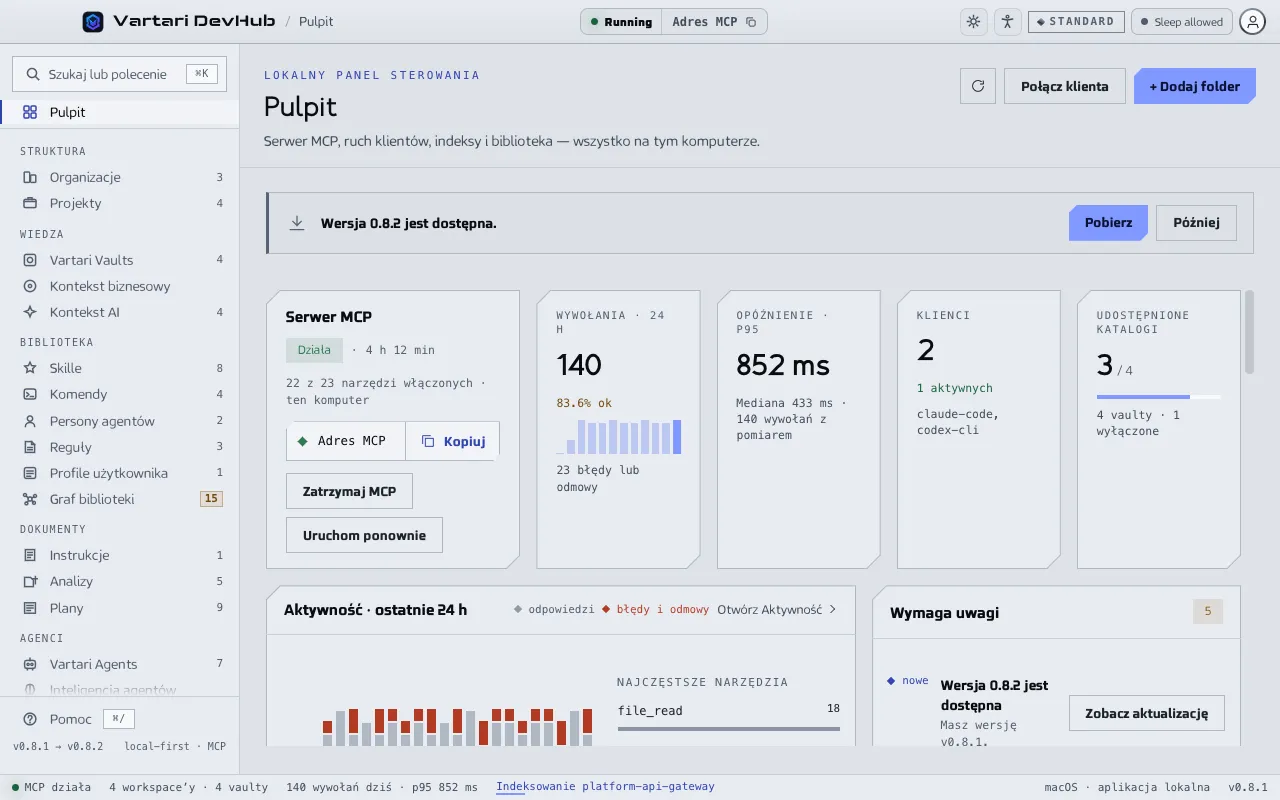This screenshot has height=800, width=1280.
Task: Click the main content vertical scrollbar
Action: point(1249,332)
